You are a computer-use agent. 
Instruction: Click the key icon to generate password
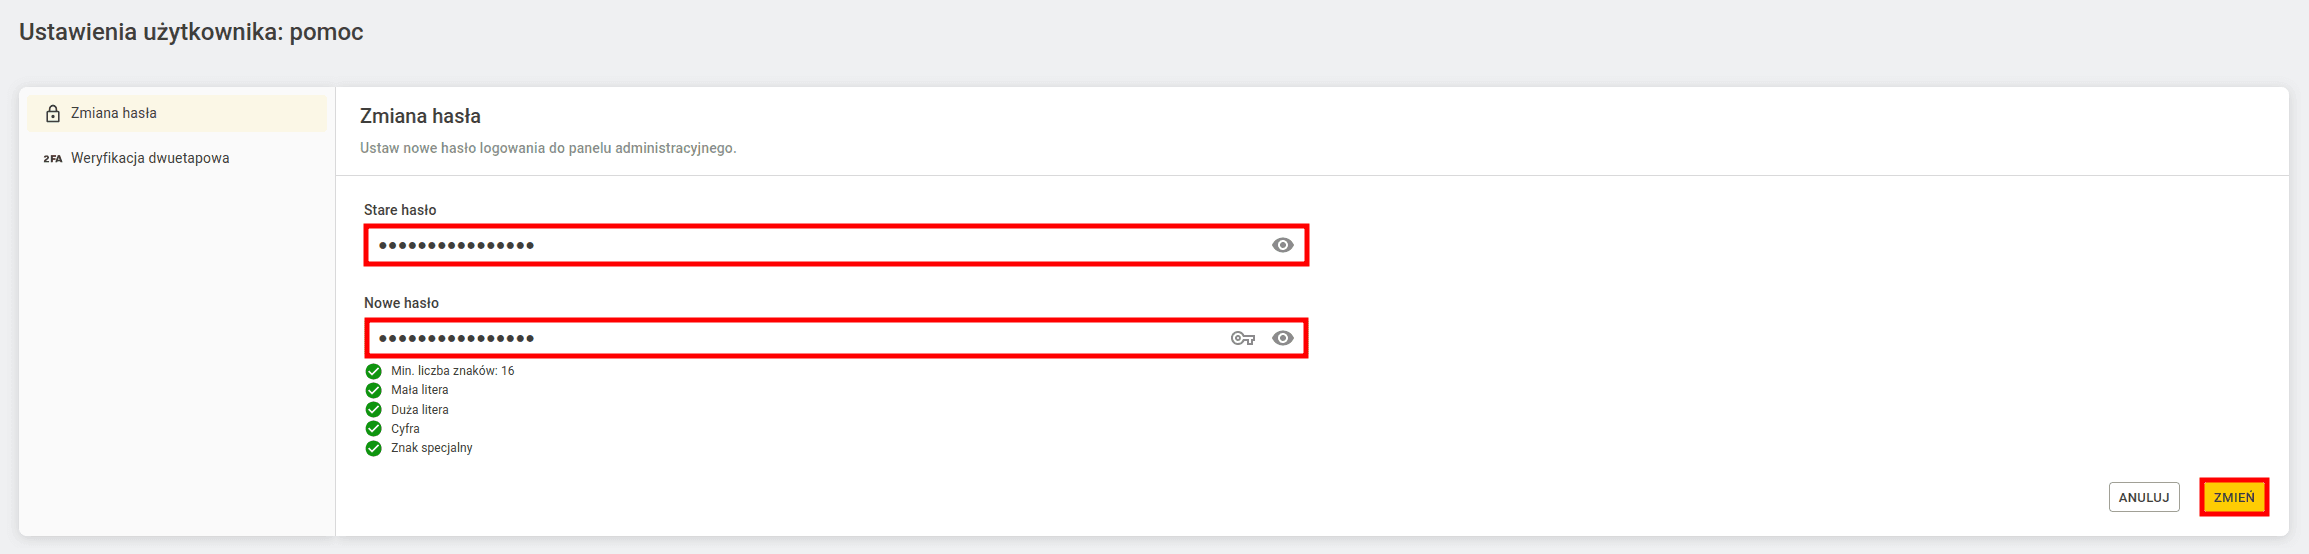(1242, 339)
